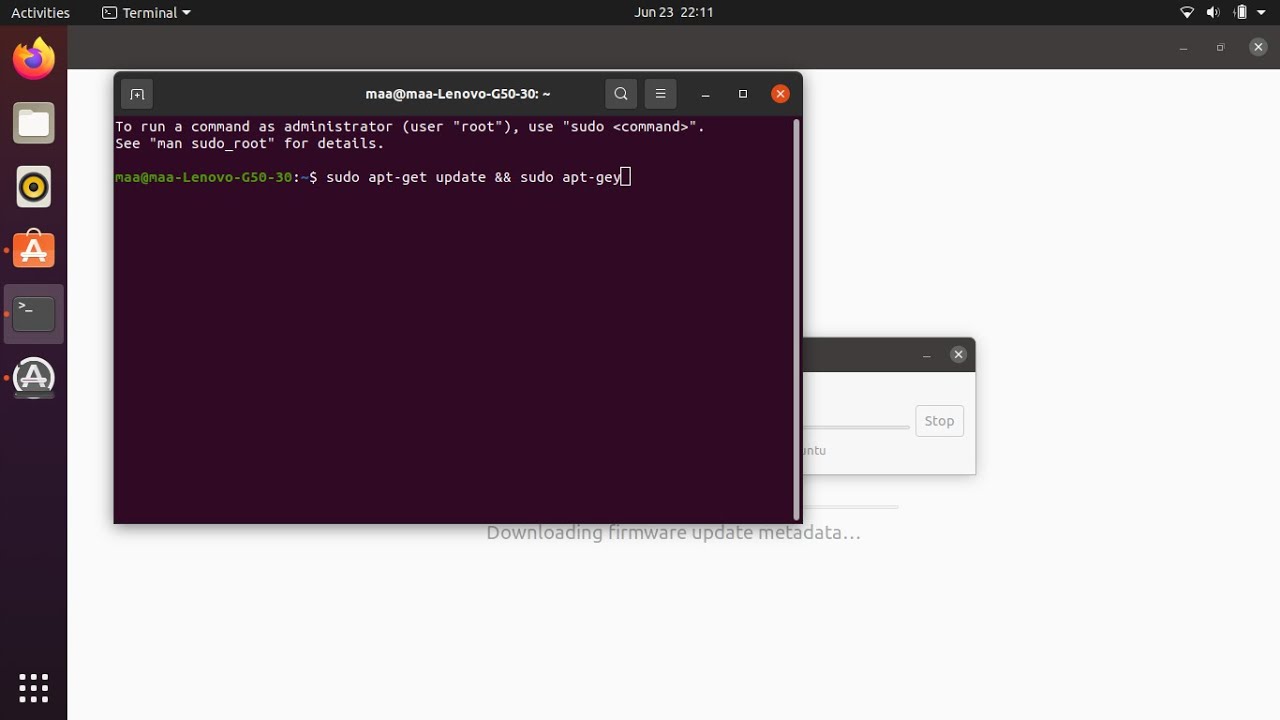The image size is (1280, 720).
Task: Maximize the terminal window
Action: coord(743,94)
